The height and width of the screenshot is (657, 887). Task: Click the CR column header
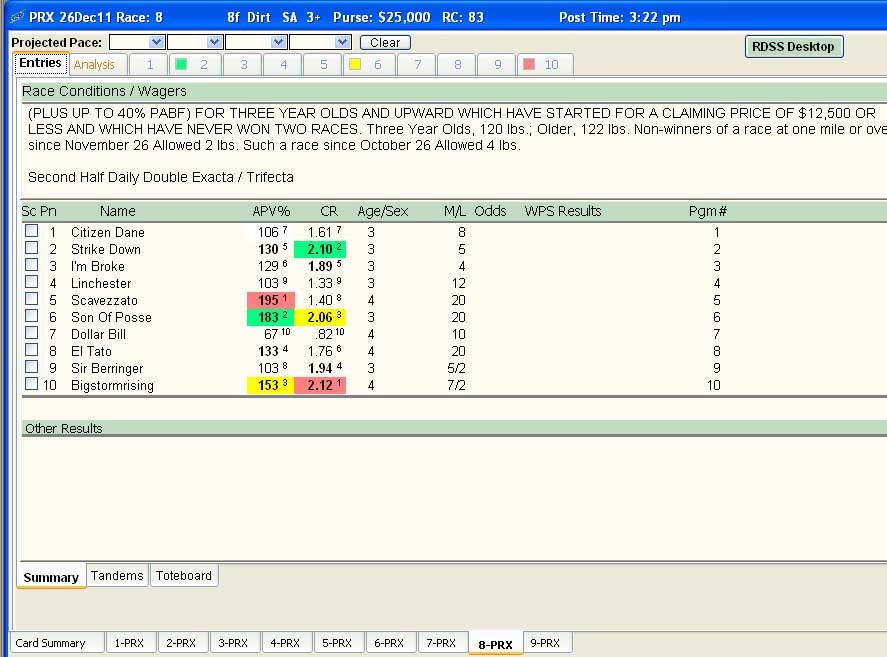(329, 211)
